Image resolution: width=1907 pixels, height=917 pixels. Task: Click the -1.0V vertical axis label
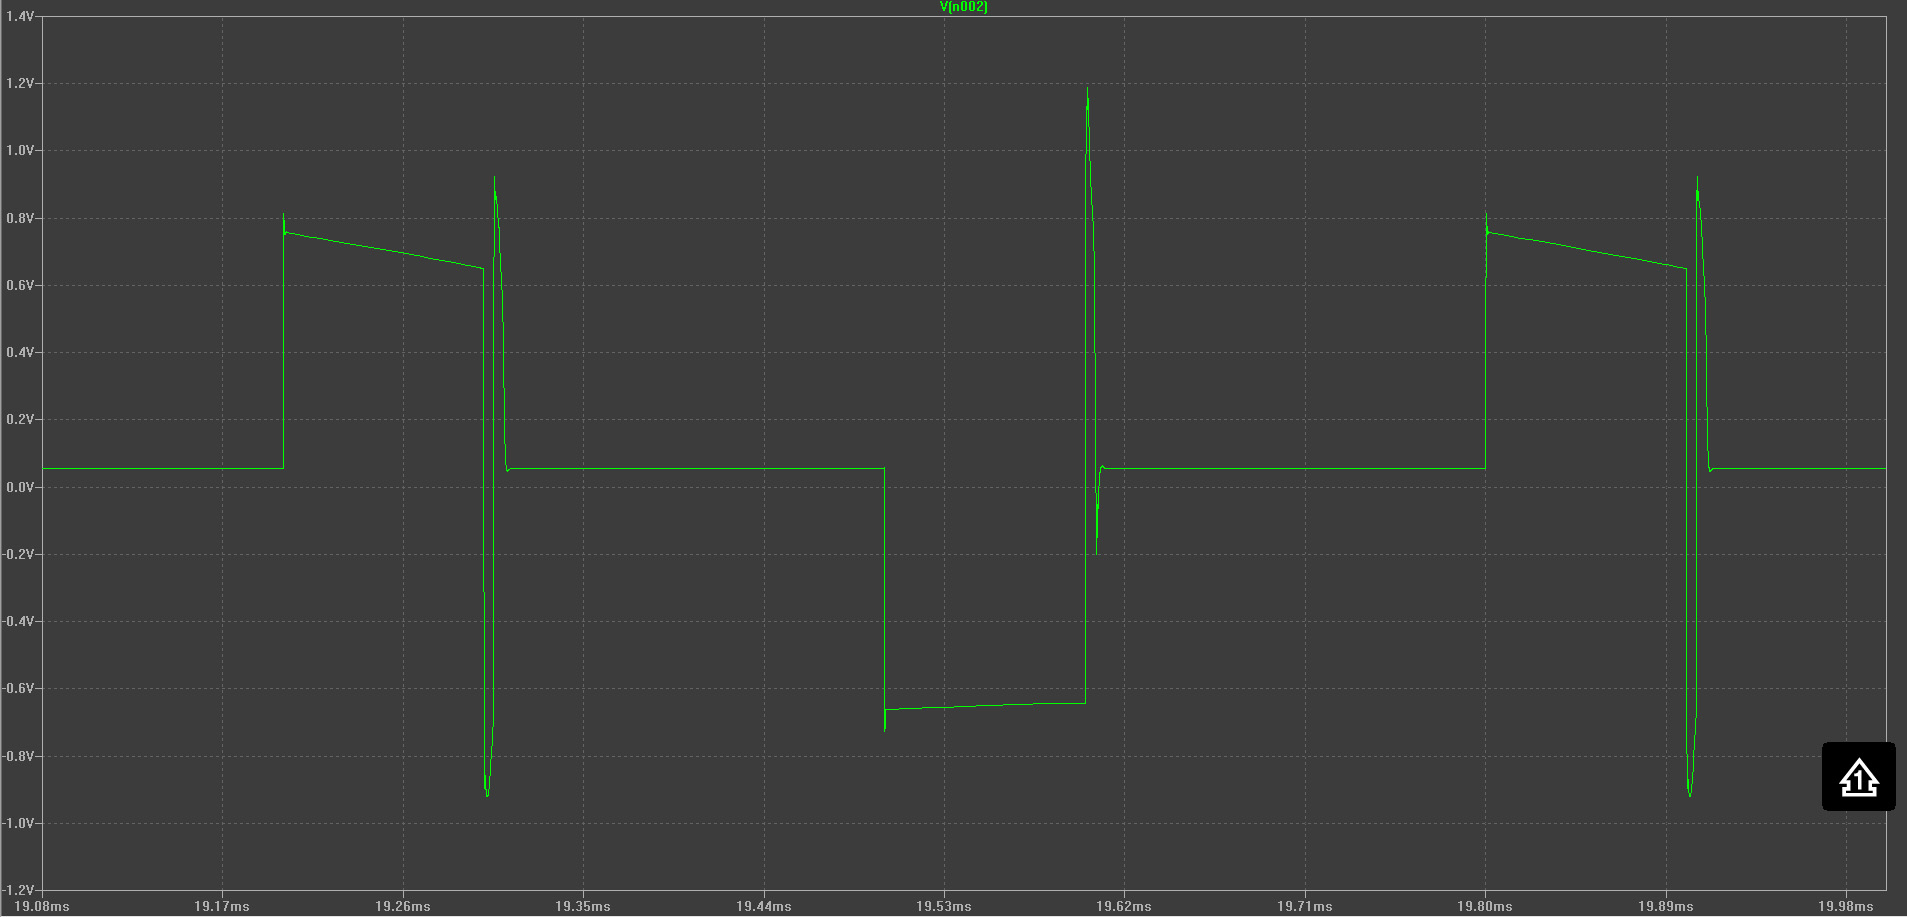[18, 823]
